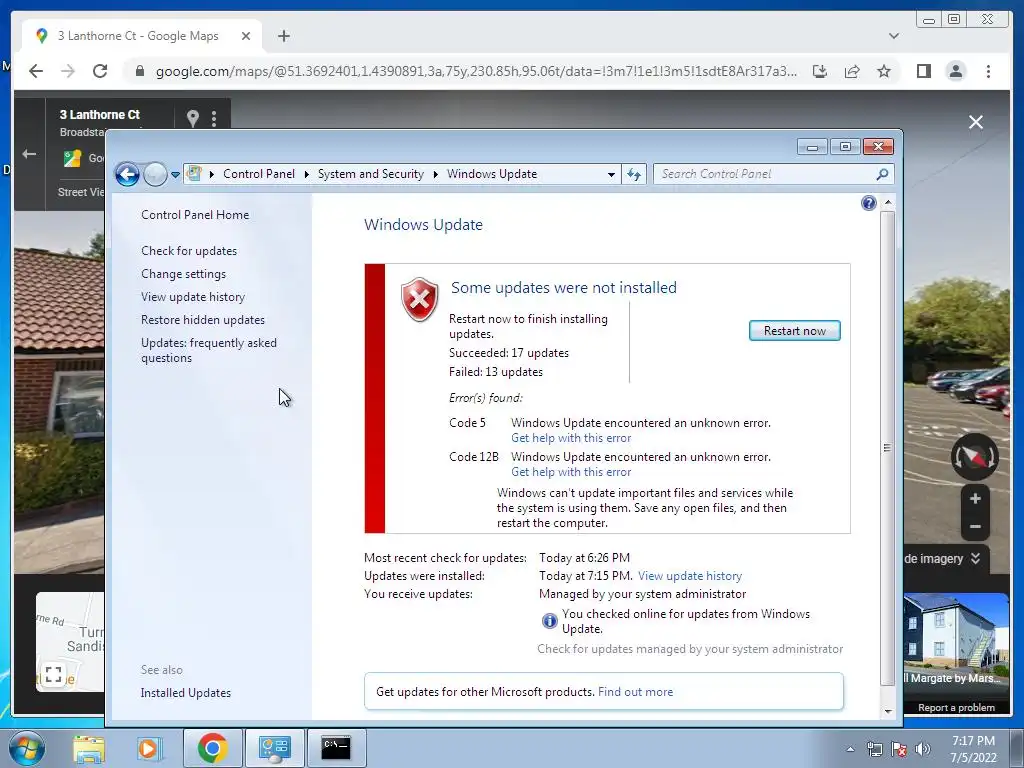Zoom in Street View with plus button
Screen dimensions: 1024x768
(x=975, y=499)
